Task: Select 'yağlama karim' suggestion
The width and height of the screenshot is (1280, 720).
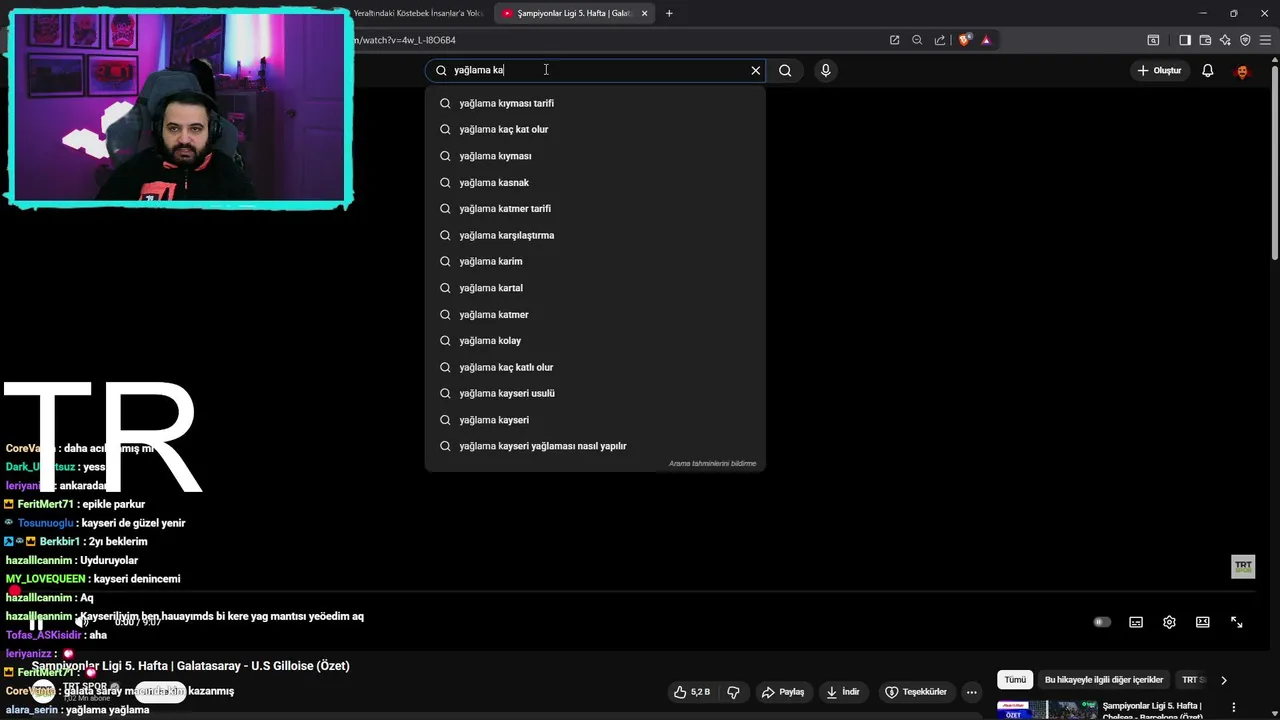Action: [595, 261]
